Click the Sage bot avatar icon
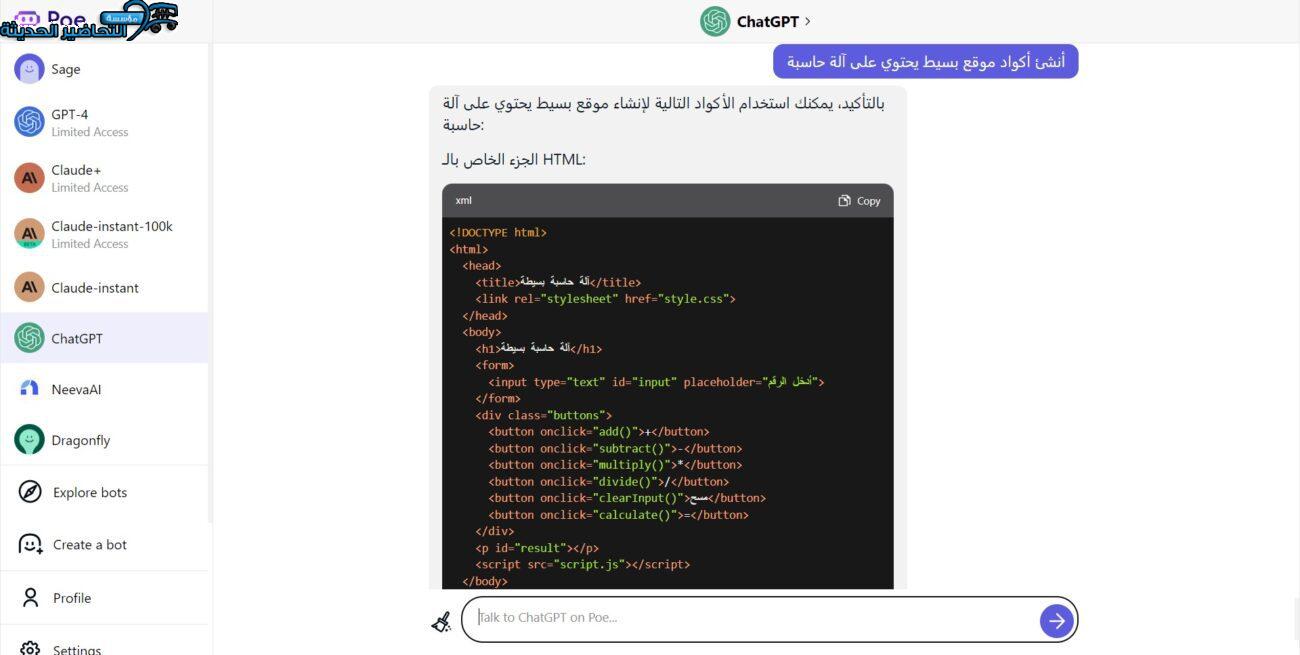Image resolution: width=1300 pixels, height=655 pixels. coord(29,69)
